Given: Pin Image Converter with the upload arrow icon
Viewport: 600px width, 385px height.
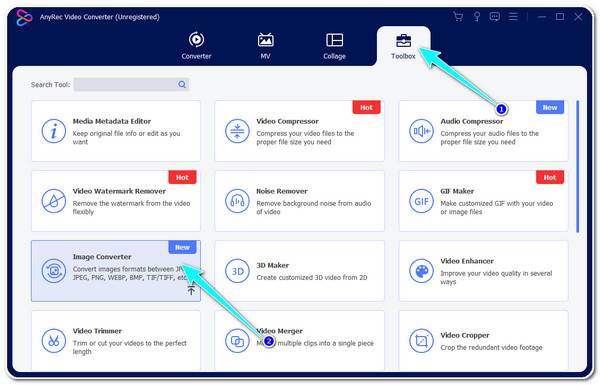Looking at the screenshot, I should pyautogui.click(x=191, y=290).
